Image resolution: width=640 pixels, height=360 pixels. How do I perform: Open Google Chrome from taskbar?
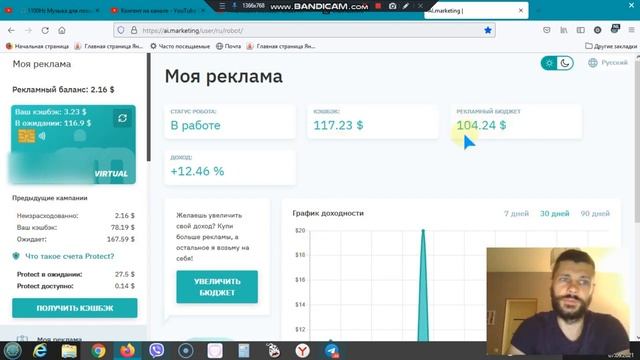(98, 351)
